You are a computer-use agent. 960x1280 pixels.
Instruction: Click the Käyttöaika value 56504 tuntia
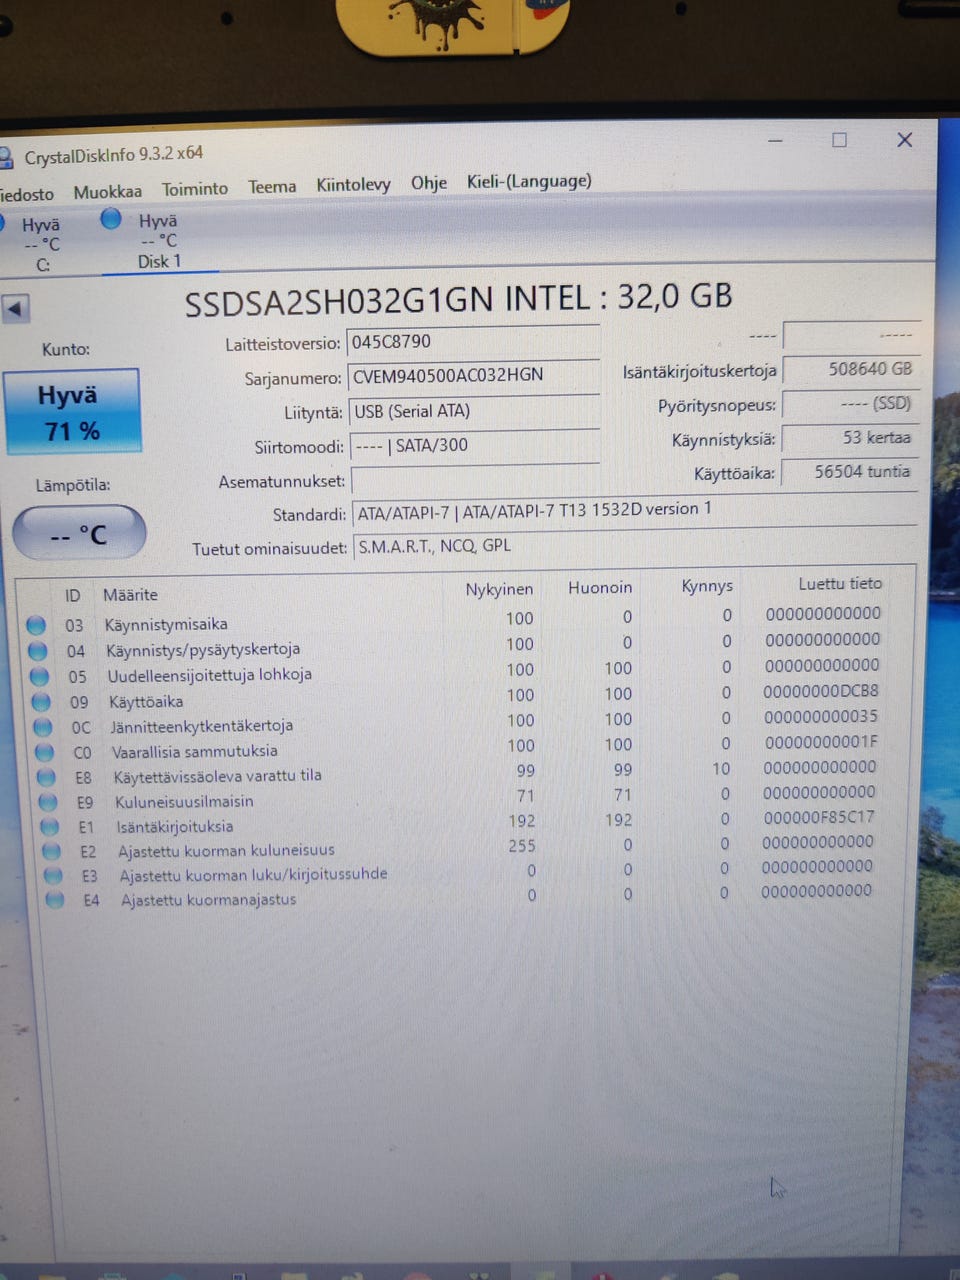pyautogui.click(x=850, y=472)
